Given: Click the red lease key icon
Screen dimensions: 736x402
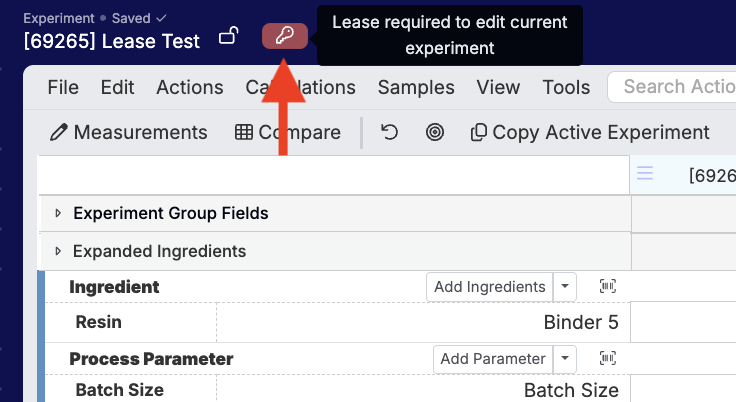Looking at the screenshot, I should point(285,36).
